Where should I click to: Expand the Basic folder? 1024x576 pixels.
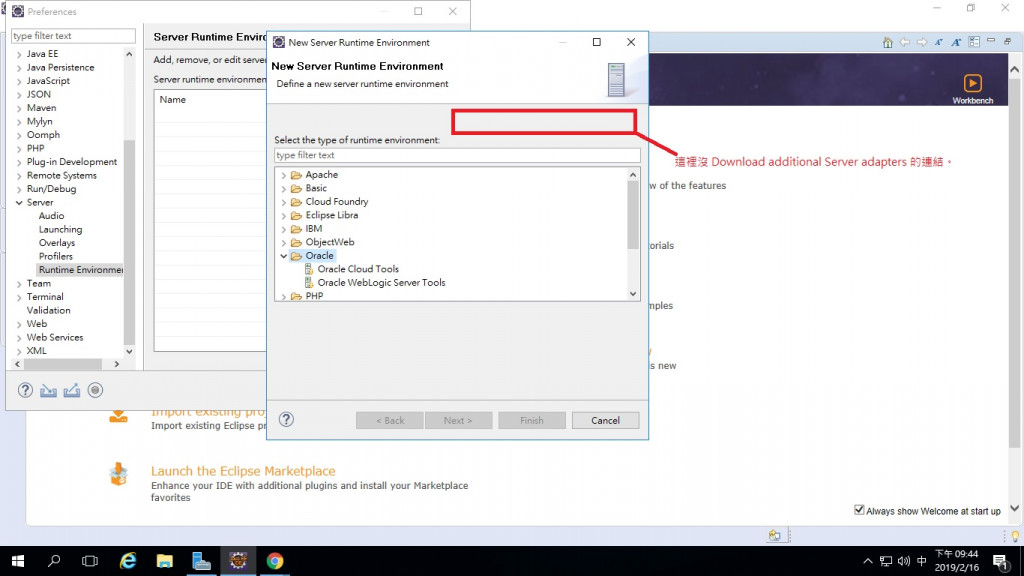click(x=283, y=189)
